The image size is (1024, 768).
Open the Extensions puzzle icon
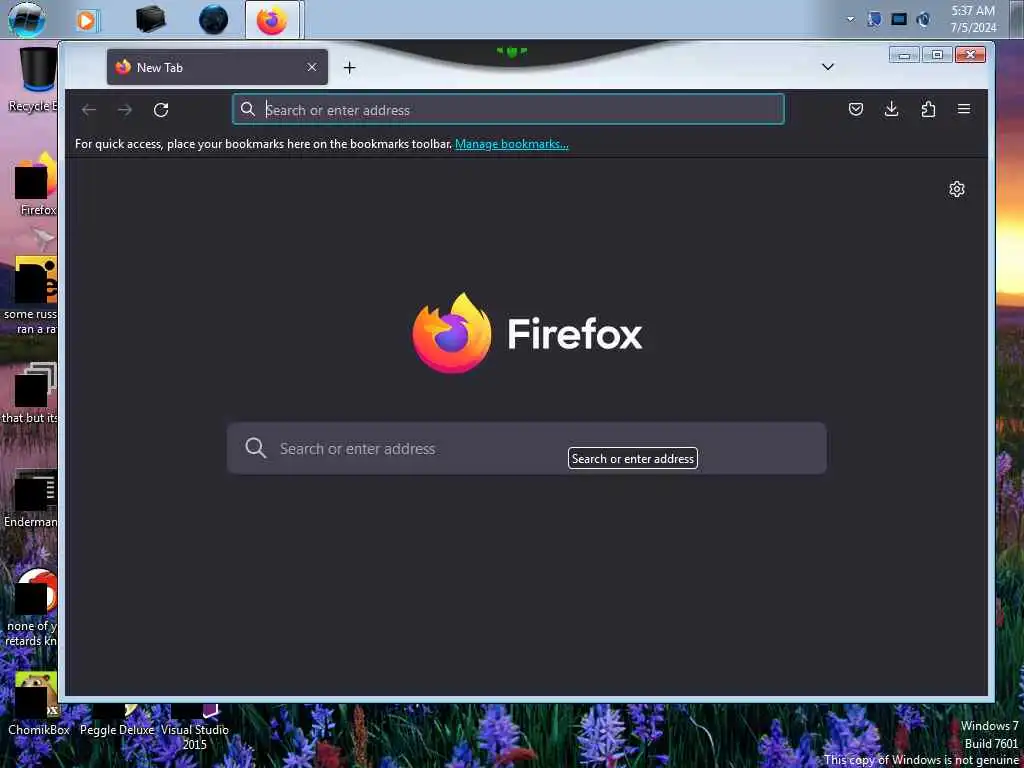(928, 109)
